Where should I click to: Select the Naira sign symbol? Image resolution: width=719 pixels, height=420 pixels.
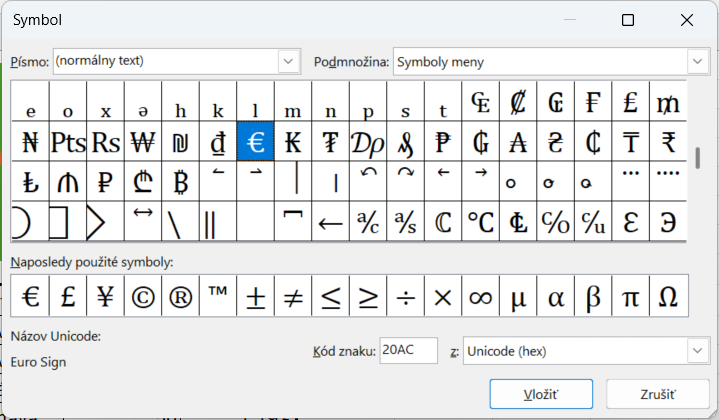(30, 141)
